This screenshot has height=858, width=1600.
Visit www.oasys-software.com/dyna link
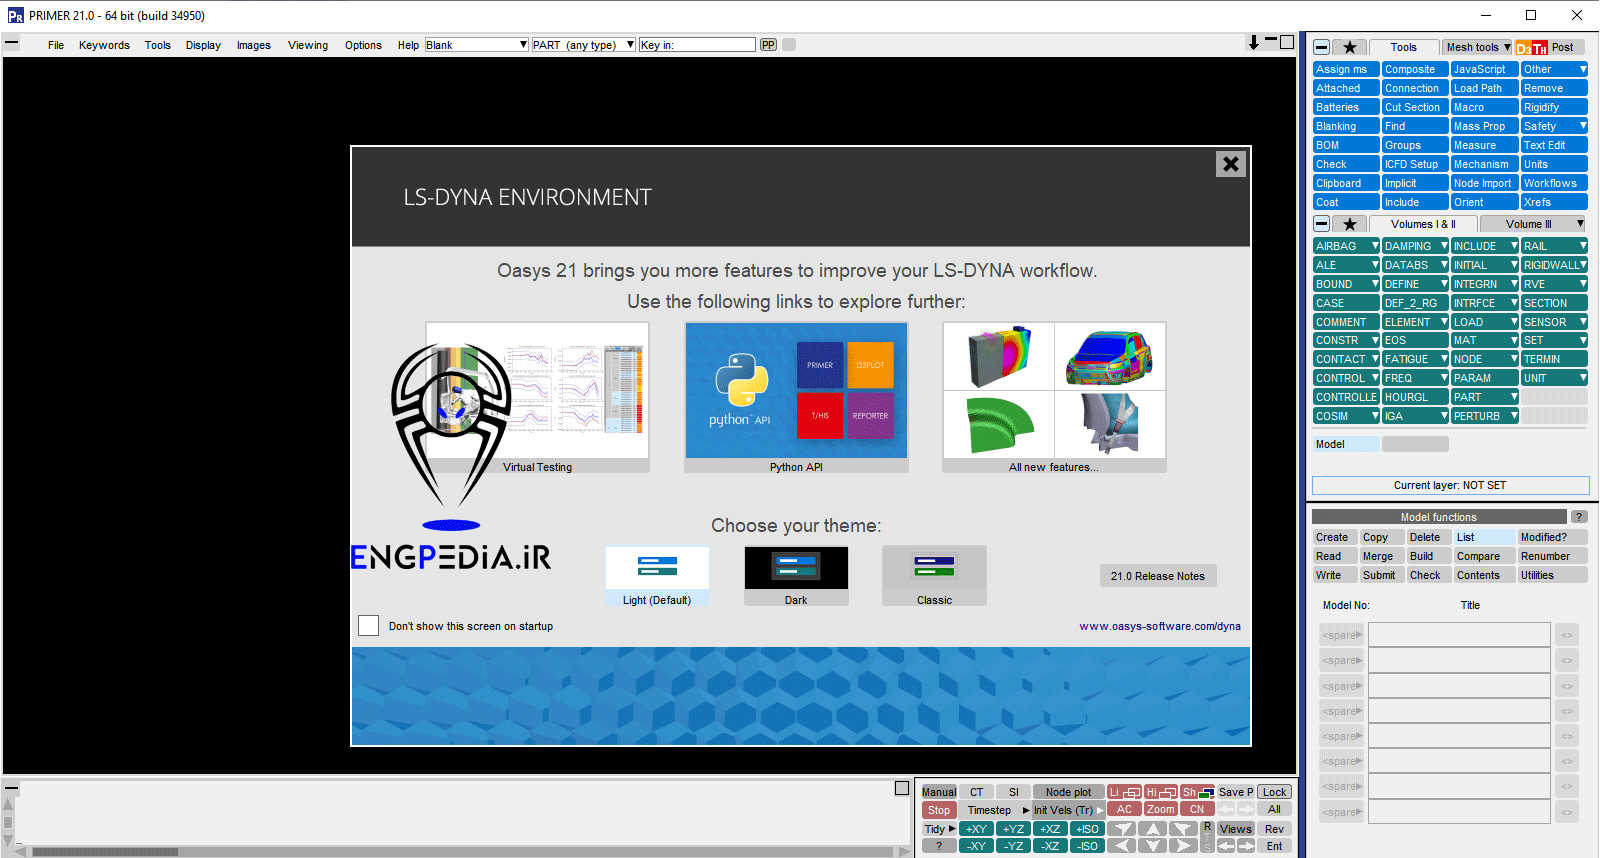pos(1160,626)
